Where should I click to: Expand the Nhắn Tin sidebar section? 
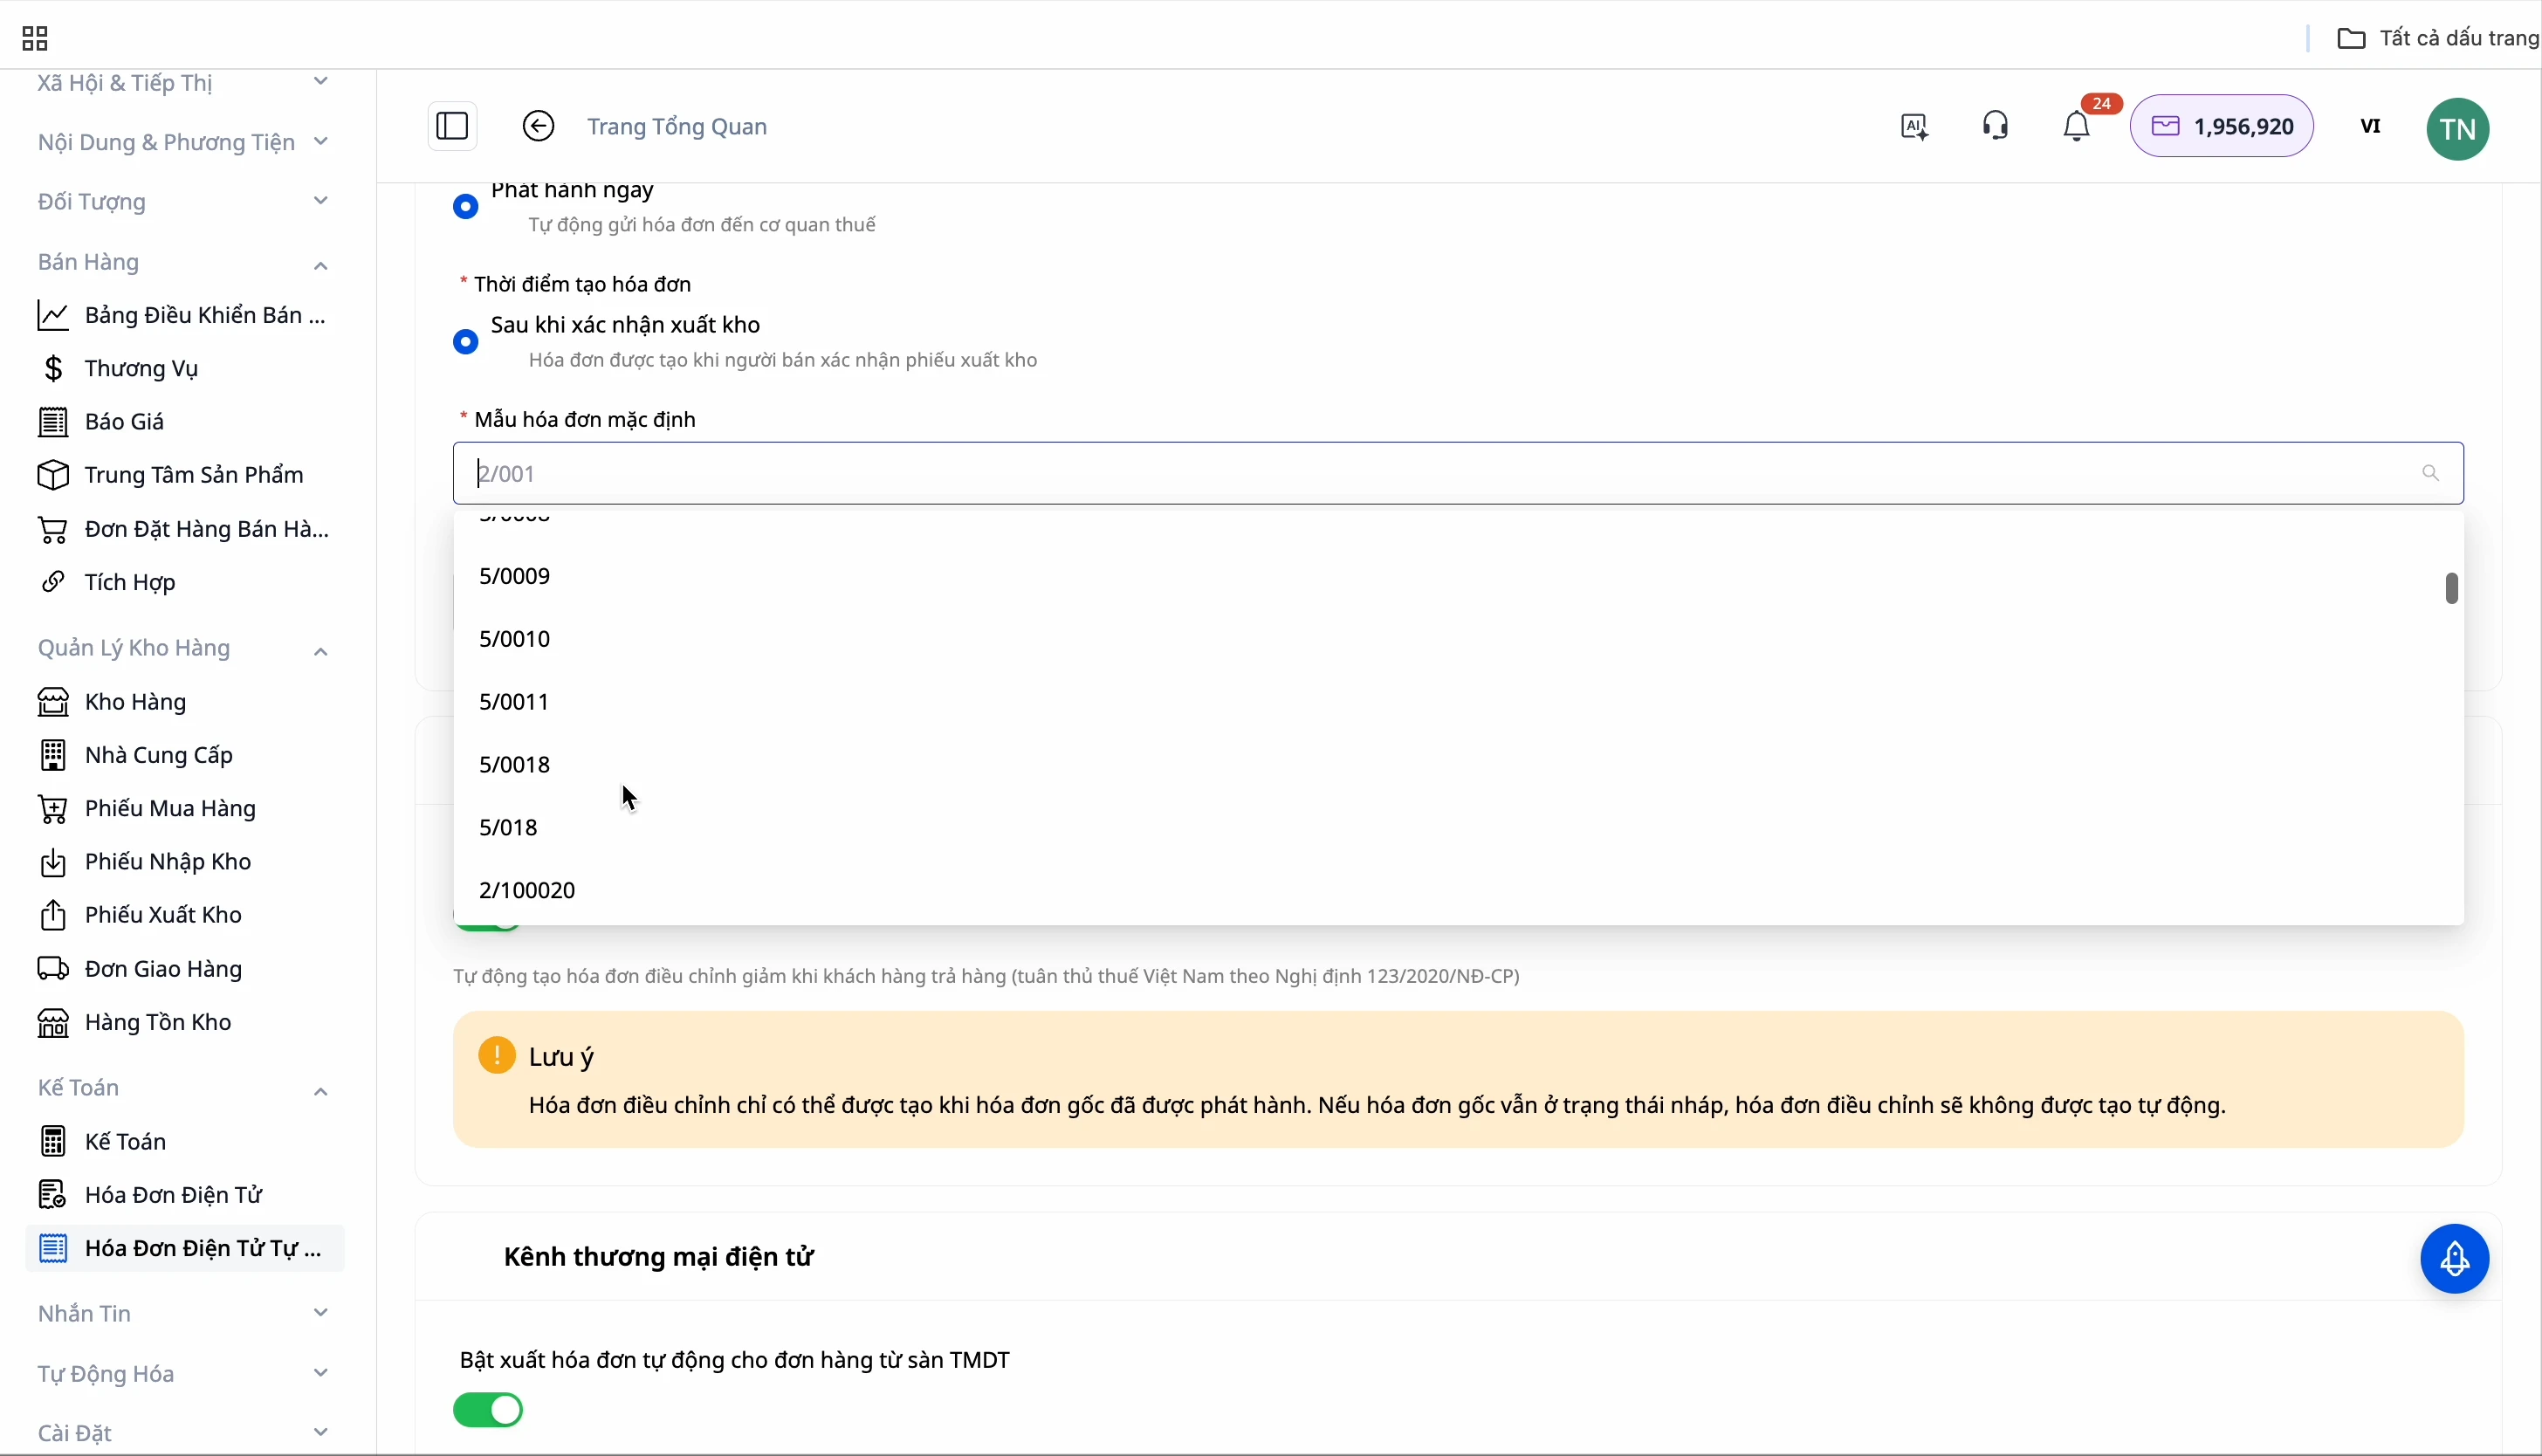(320, 1313)
